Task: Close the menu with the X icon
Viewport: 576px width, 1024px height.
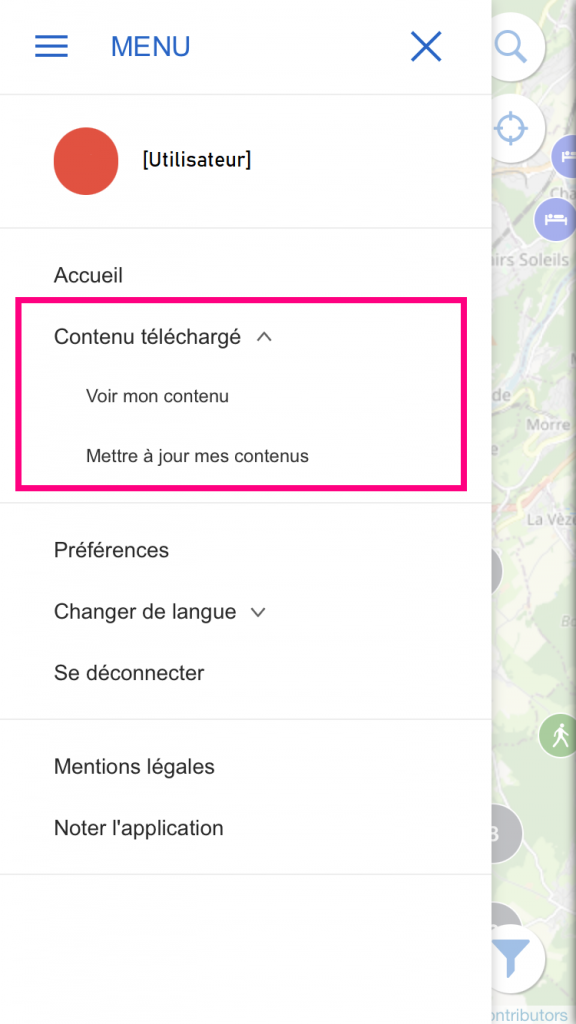Action: (426, 46)
